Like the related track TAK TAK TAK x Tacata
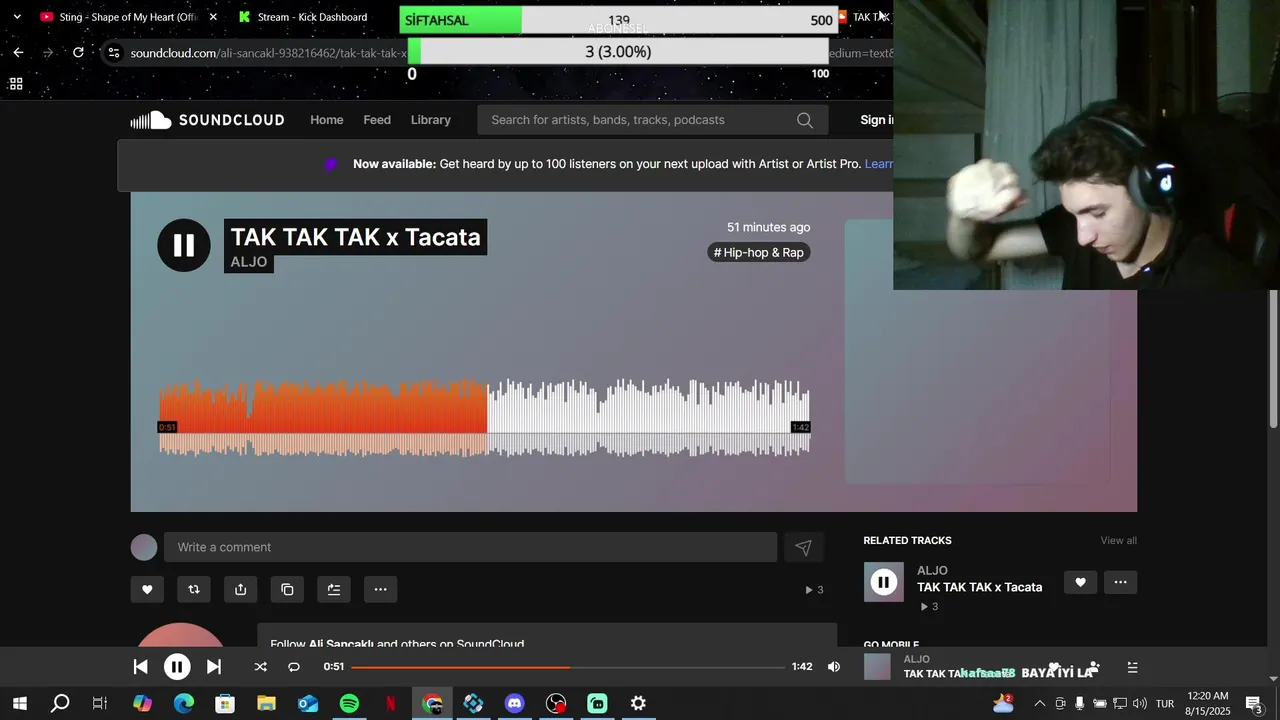The image size is (1280, 720). 1080,582
